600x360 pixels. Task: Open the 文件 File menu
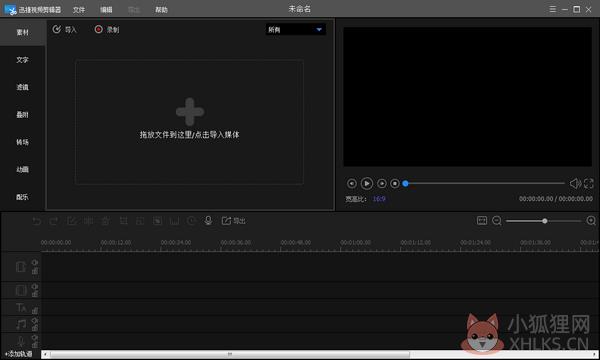pyautogui.click(x=79, y=10)
